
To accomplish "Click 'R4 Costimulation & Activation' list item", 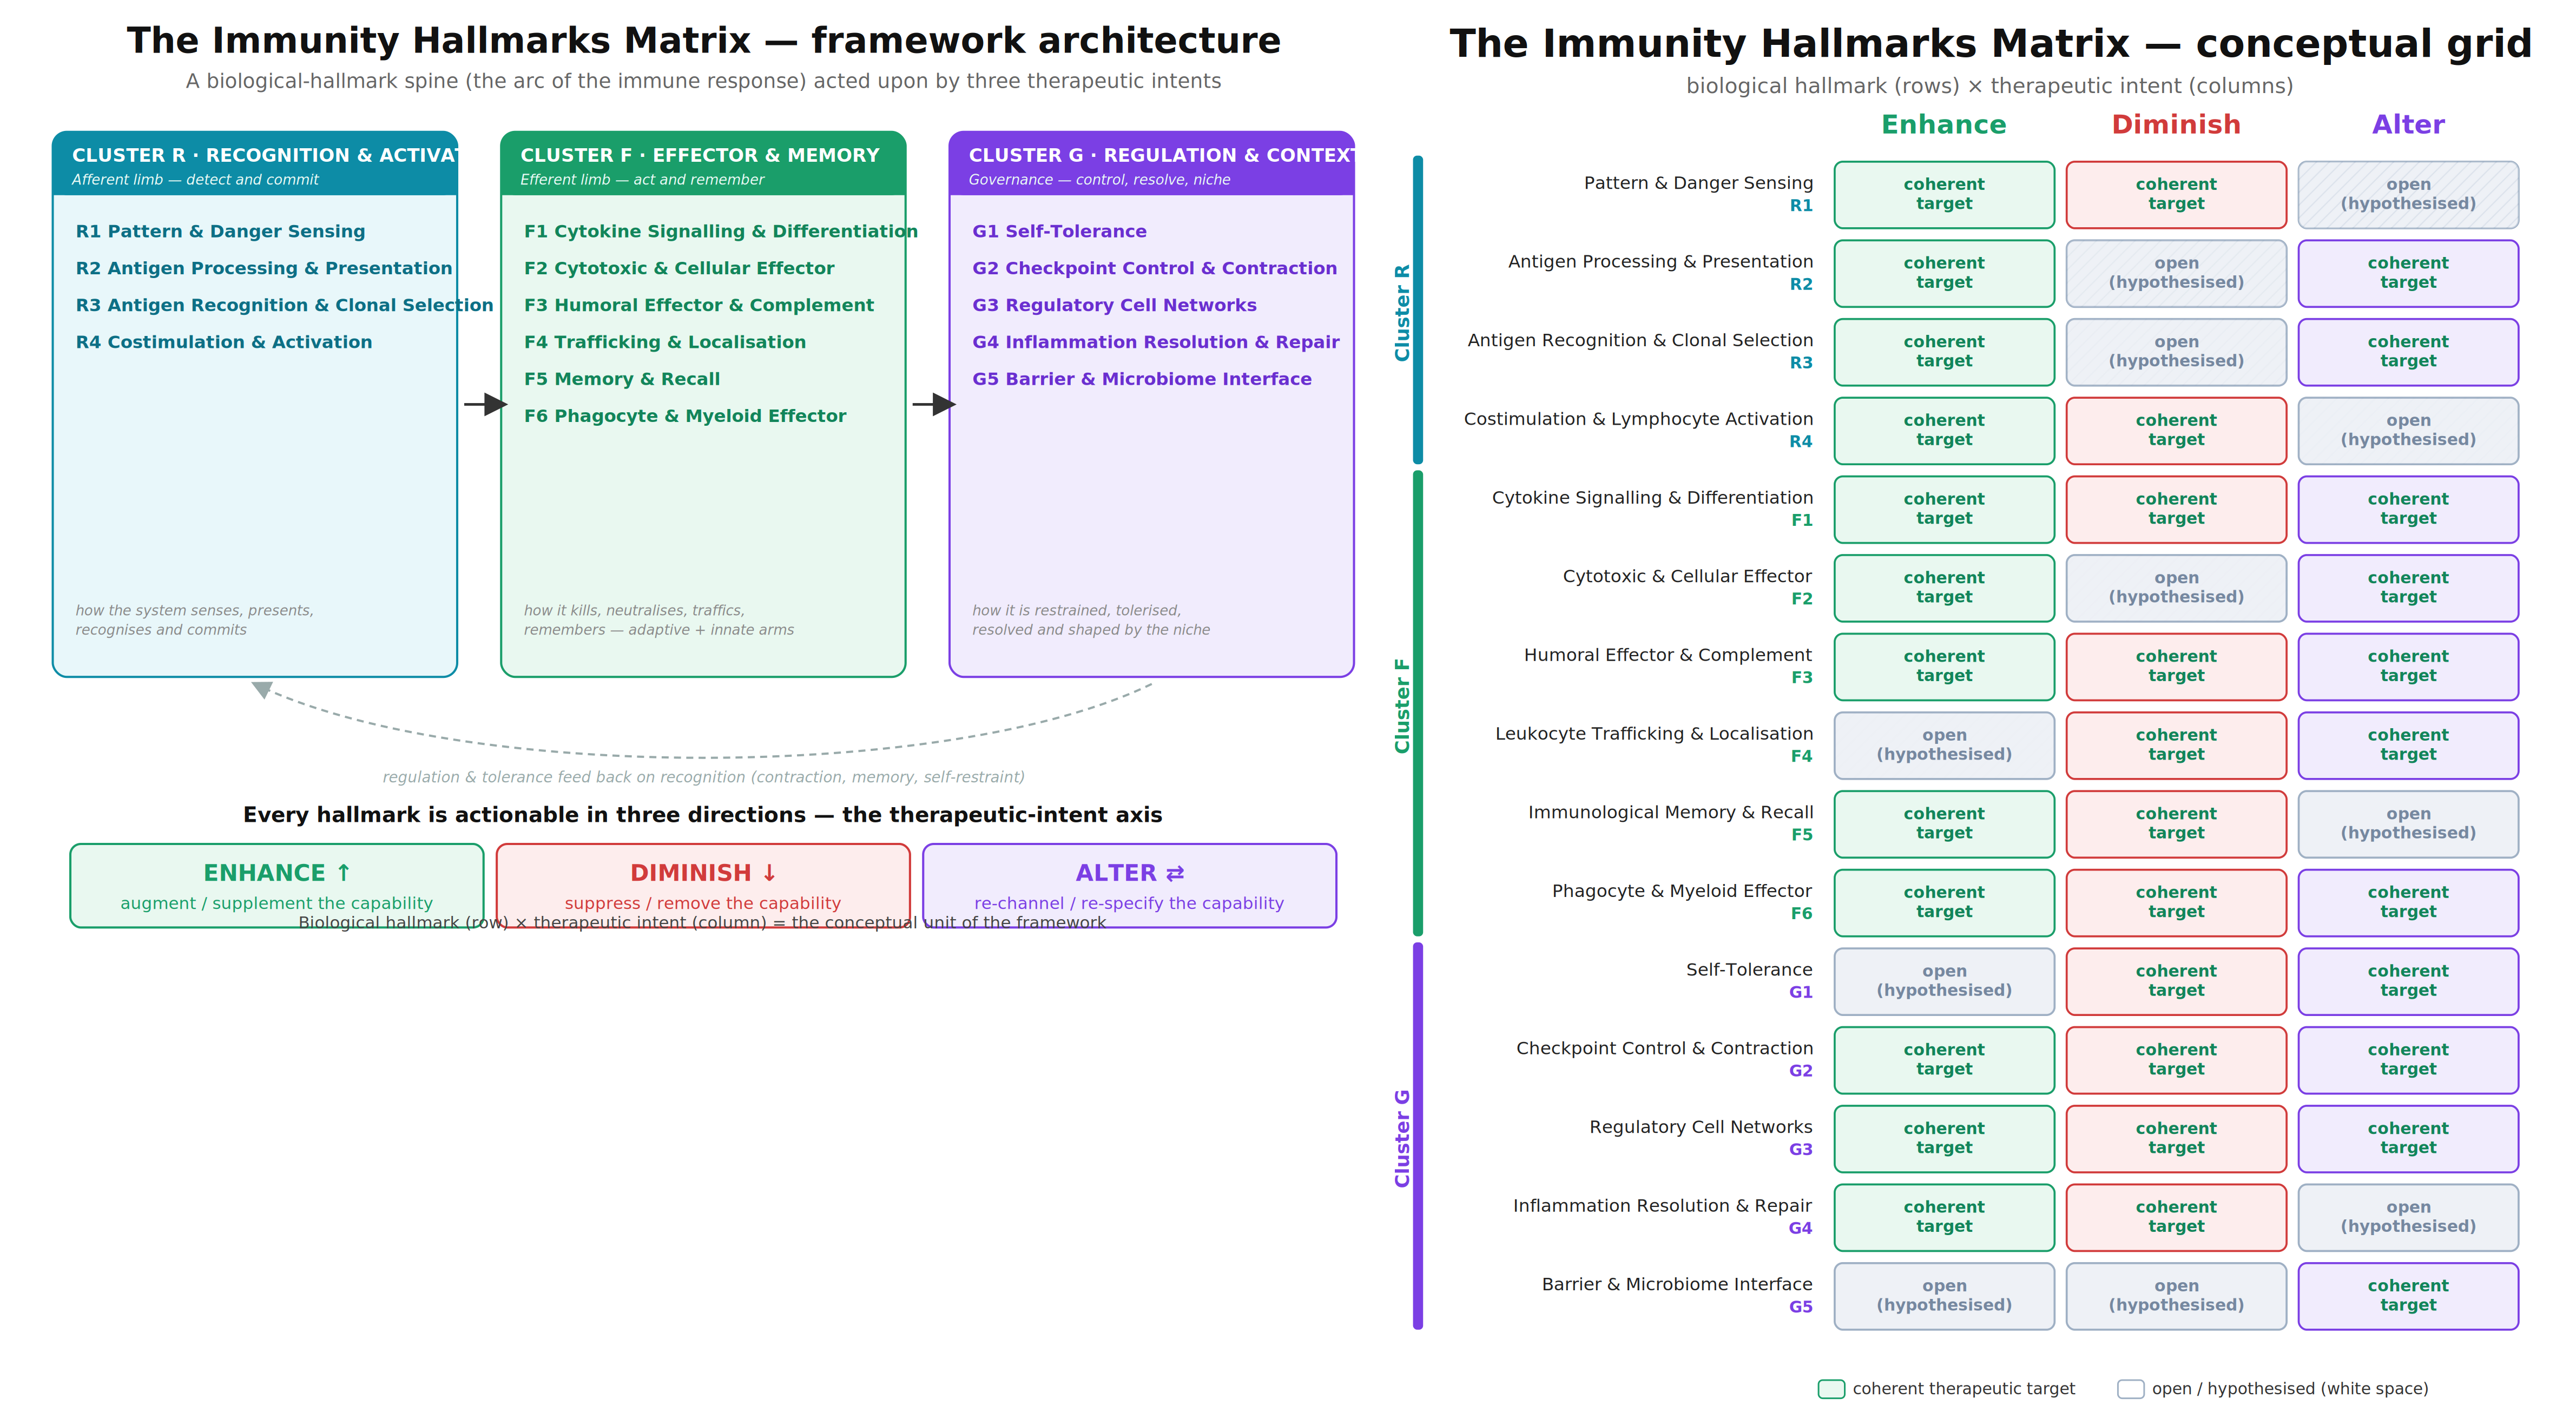I will point(223,342).
